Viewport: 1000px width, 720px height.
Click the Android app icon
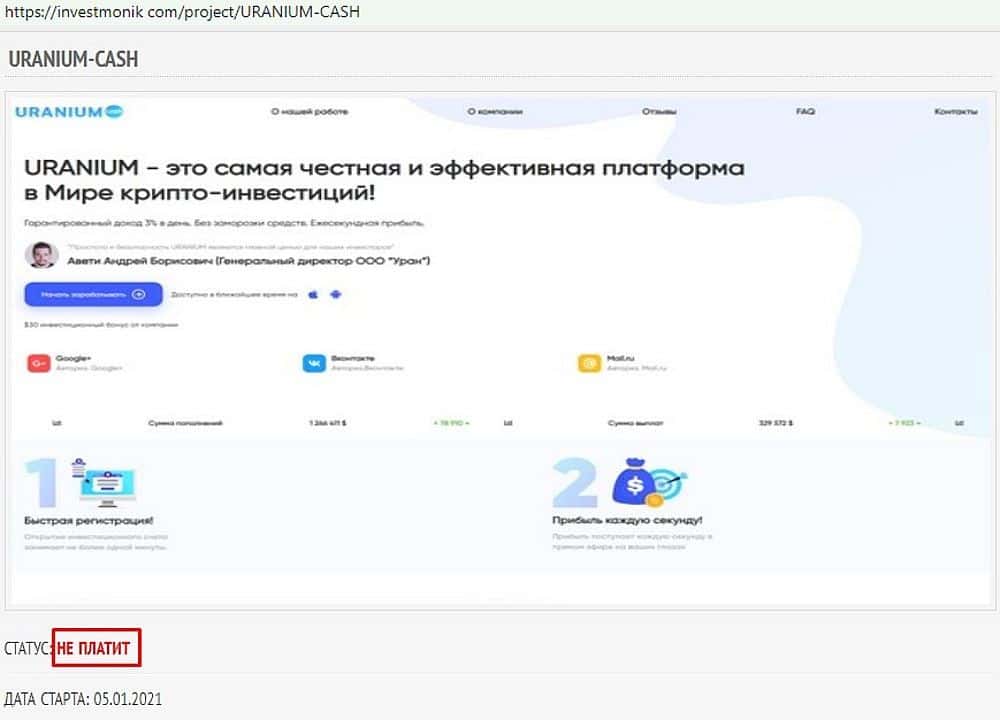(x=335, y=294)
